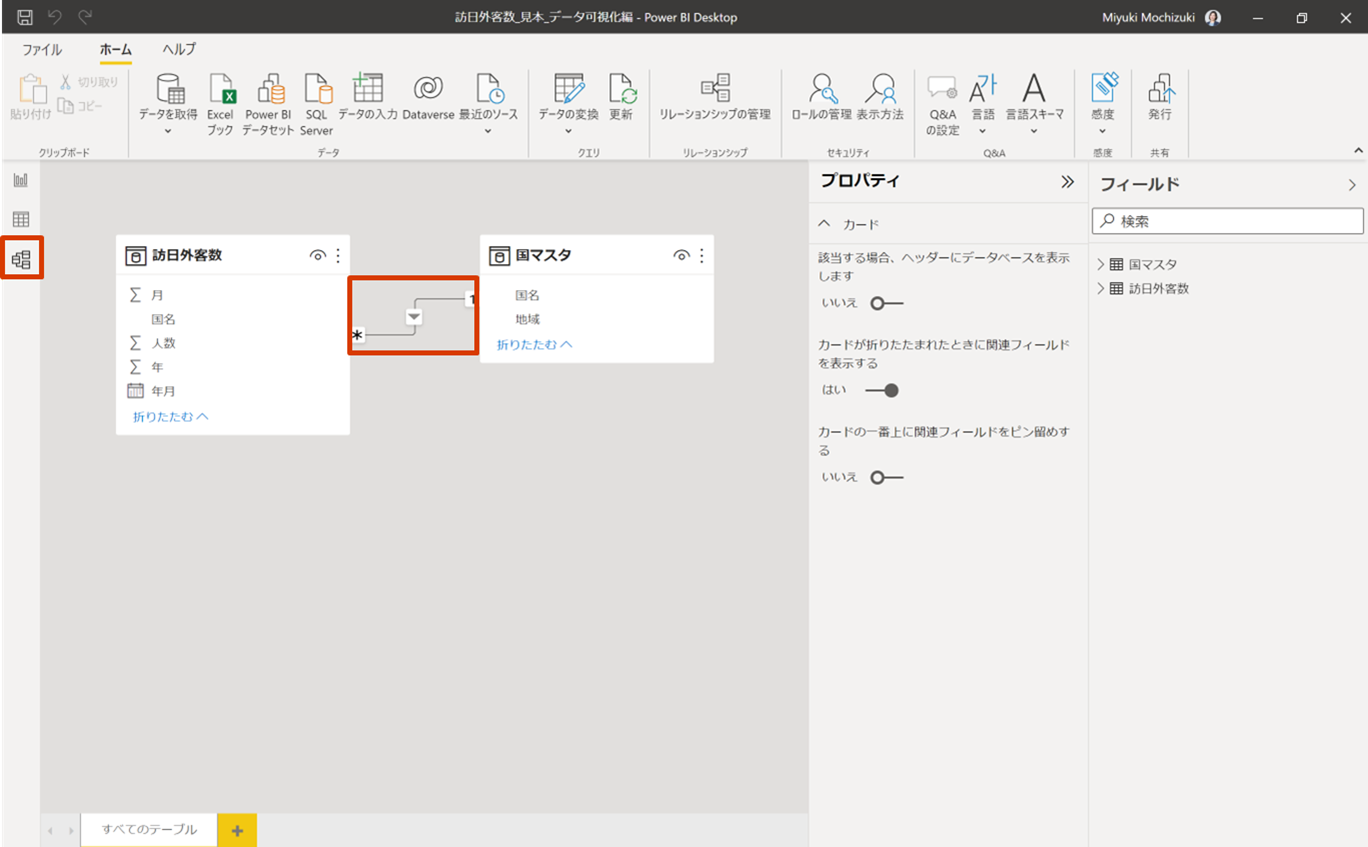Collapse the プロパティ pane
The width and height of the screenshot is (1368, 847).
click(x=1067, y=182)
